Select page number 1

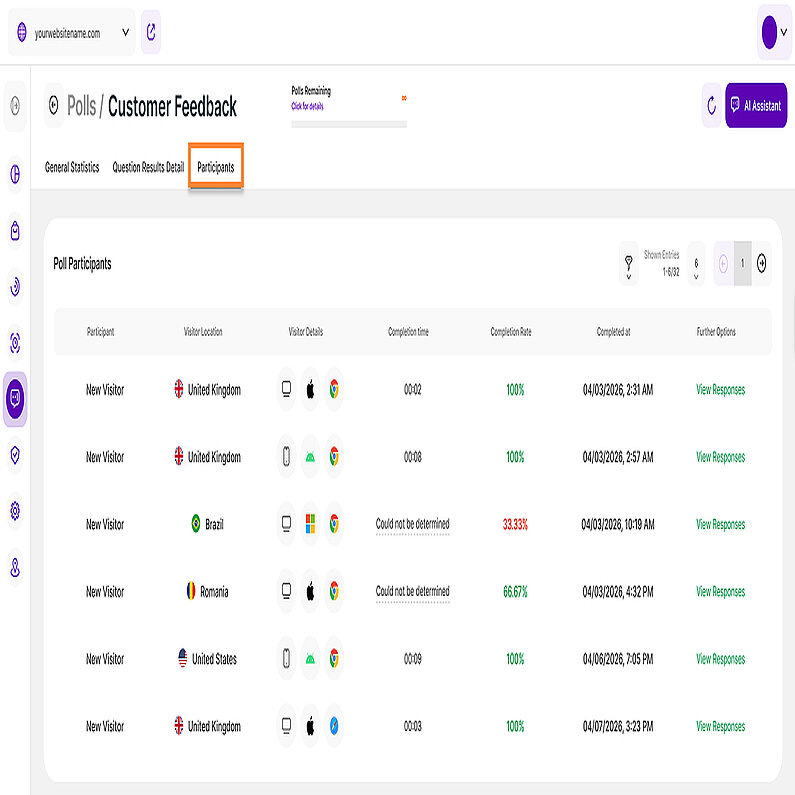point(742,264)
